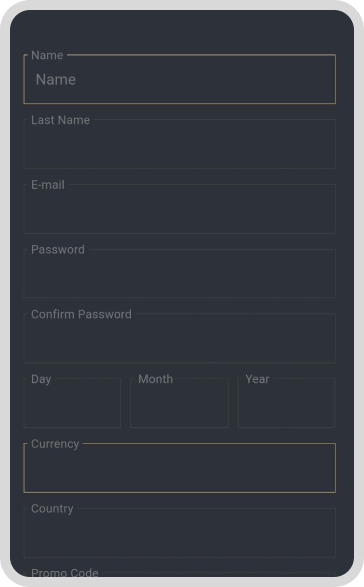The height and width of the screenshot is (587, 364).
Task: Open the Month birth date selector
Action: 179,403
